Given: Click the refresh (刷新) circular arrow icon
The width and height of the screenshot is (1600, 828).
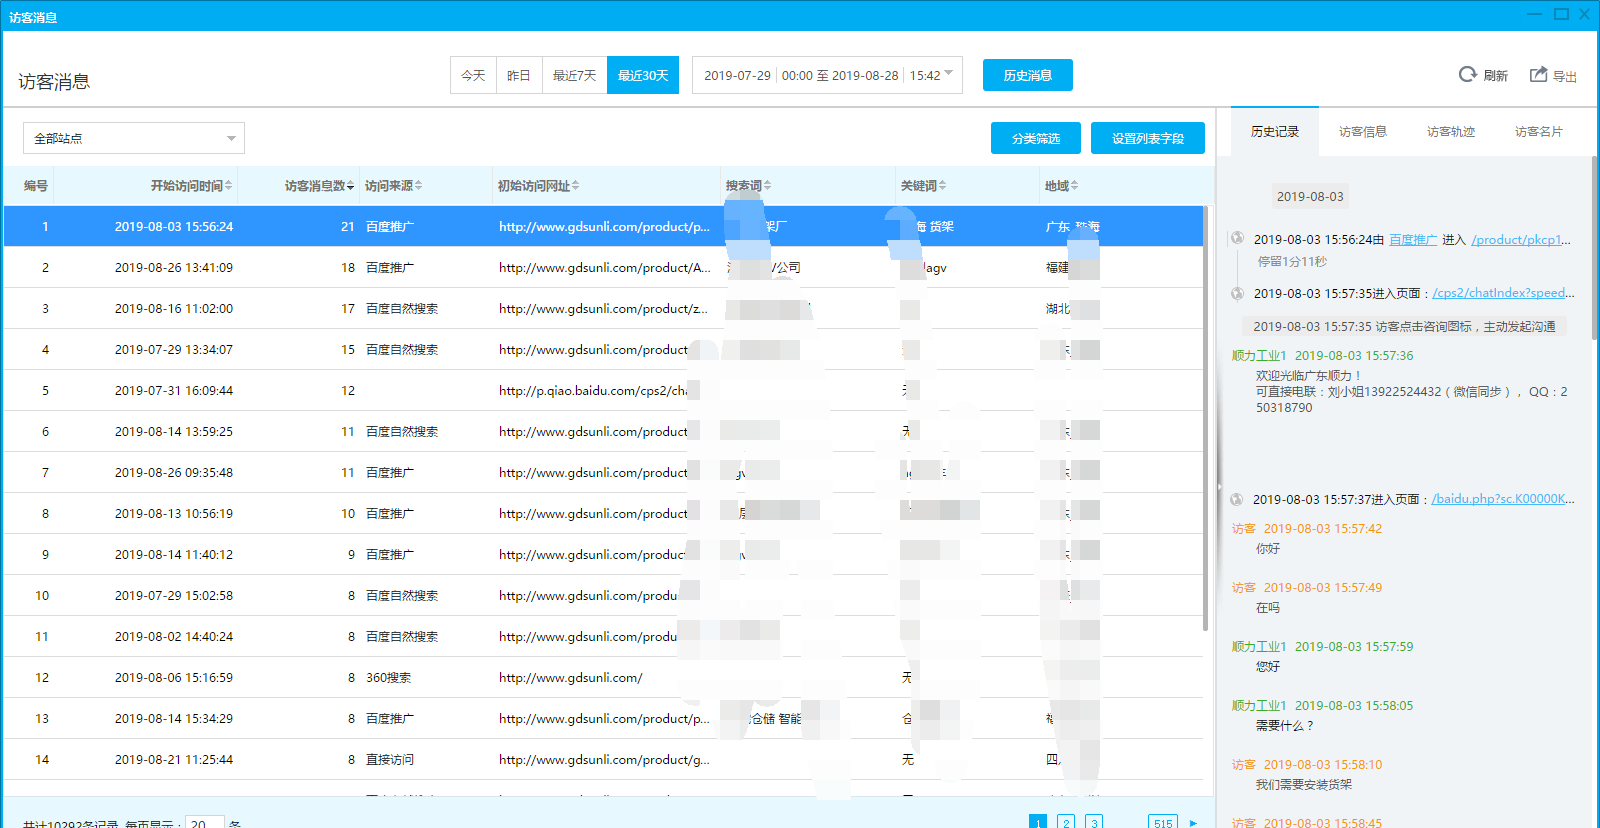Looking at the screenshot, I should (x=1467, y=74).
